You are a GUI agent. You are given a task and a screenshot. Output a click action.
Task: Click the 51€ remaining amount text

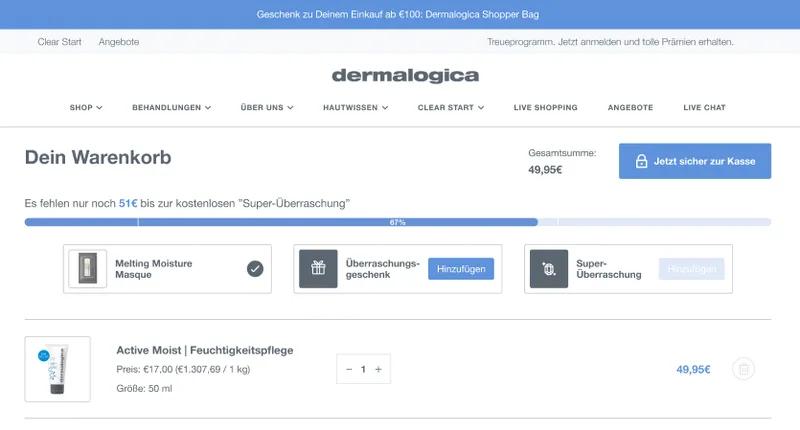128,203
